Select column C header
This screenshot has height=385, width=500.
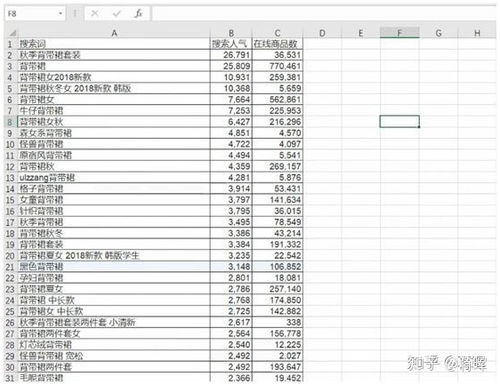[x=277, y=33]
